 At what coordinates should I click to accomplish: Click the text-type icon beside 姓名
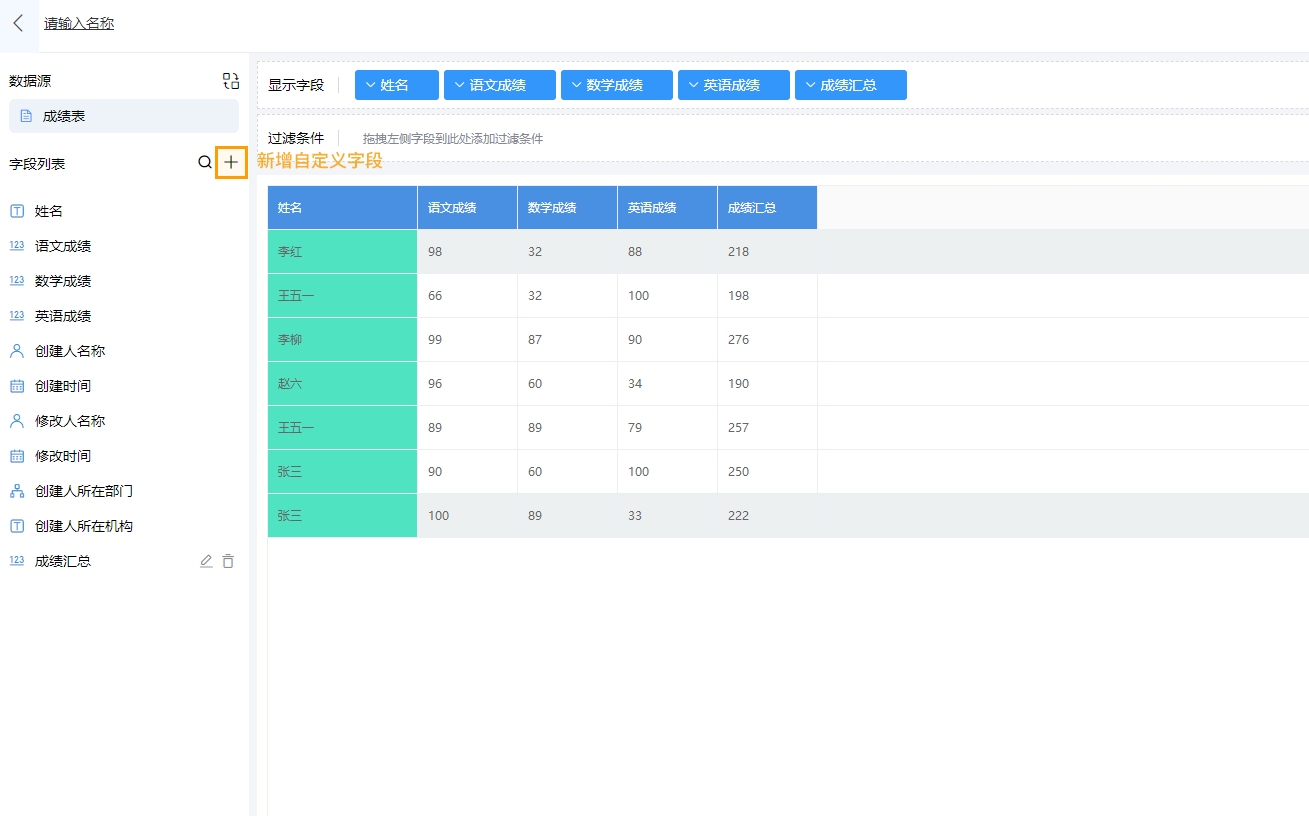click(x=17, y=210)
